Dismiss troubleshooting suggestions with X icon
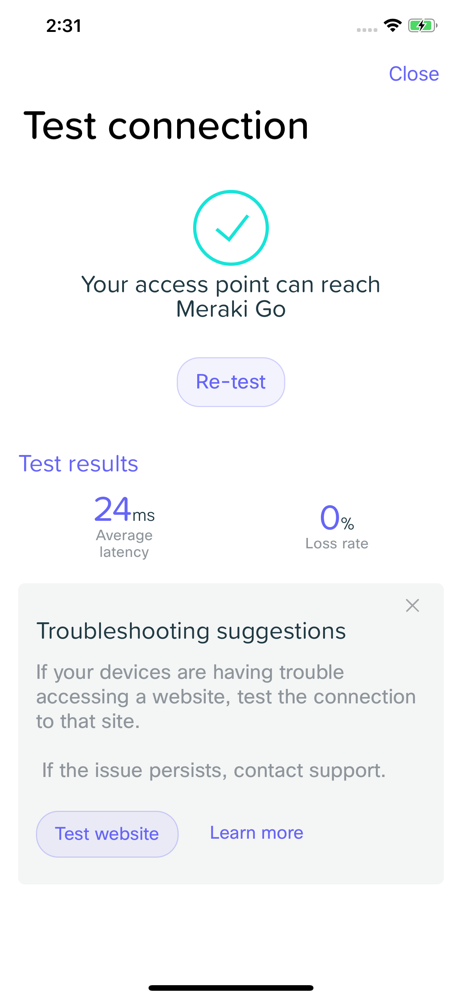The width and height of the screenshot is (462, 1000). click(413, 606)
